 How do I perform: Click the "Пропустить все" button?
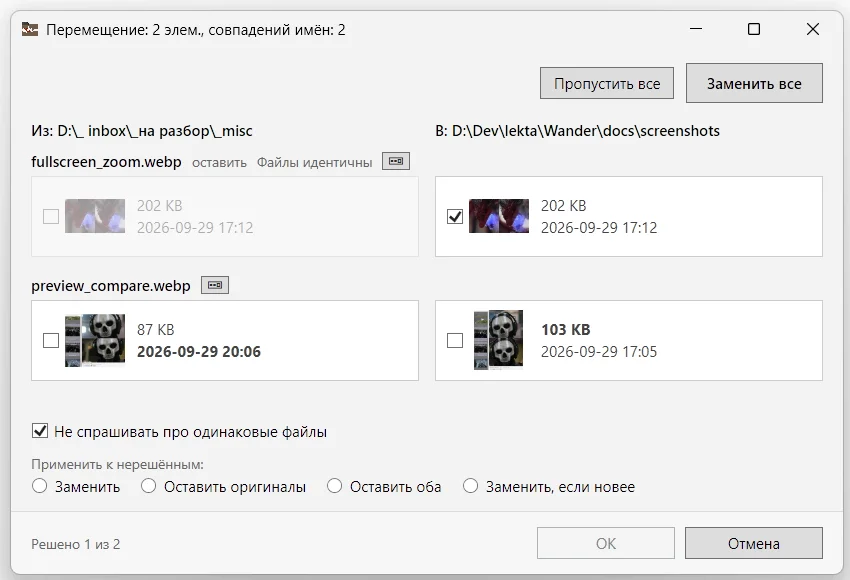607,83
